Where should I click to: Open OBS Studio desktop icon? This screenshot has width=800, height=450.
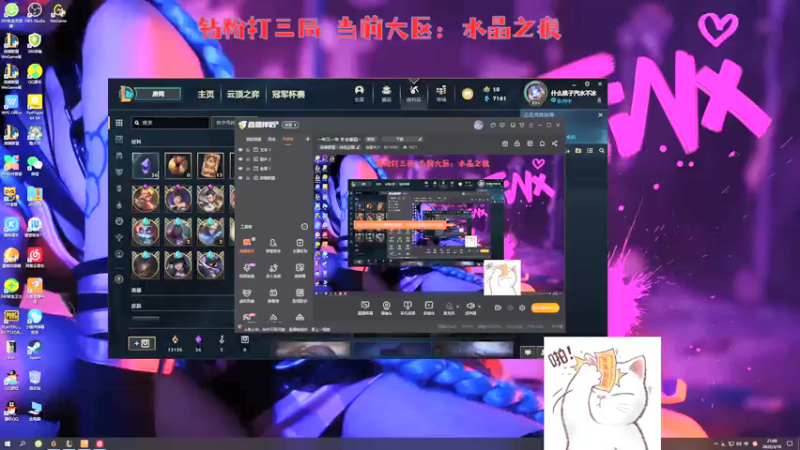pyautogui.click(x=35, y=12)
